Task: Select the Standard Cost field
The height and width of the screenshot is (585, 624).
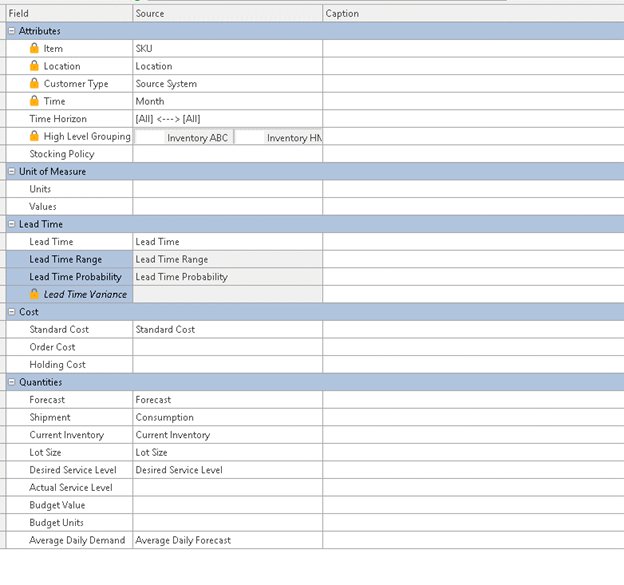Action: click(x=69, y=329)
